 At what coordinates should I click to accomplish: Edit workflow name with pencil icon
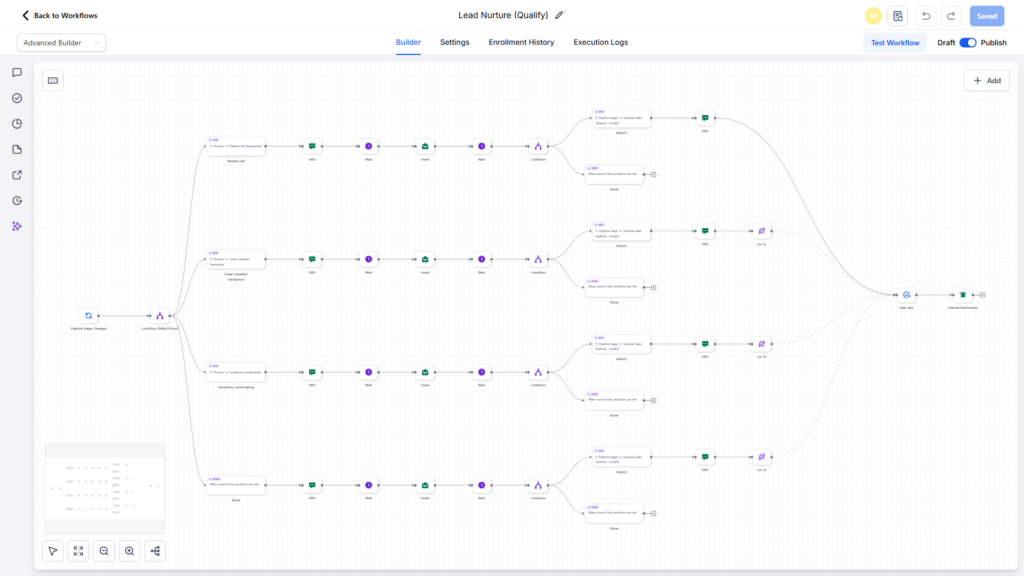click(559, 16)
